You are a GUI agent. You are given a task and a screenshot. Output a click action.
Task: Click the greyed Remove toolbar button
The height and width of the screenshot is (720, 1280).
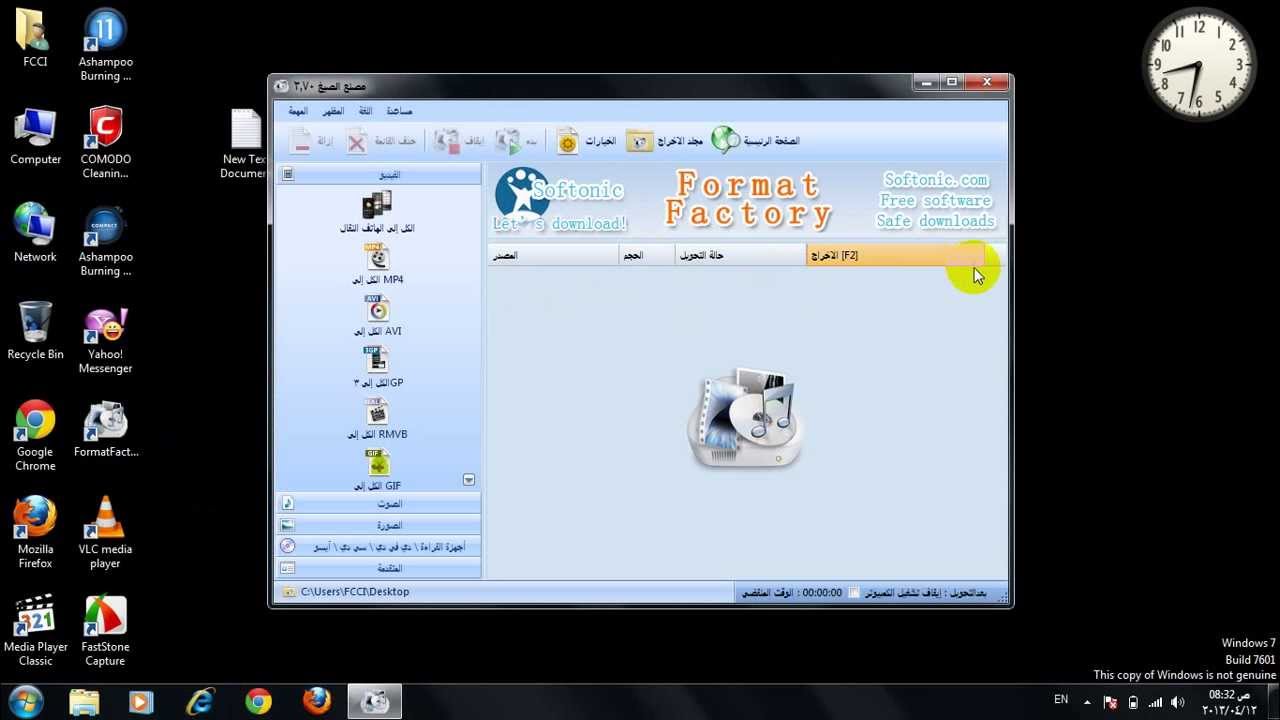pyautogui.click(x=311, y=141)
